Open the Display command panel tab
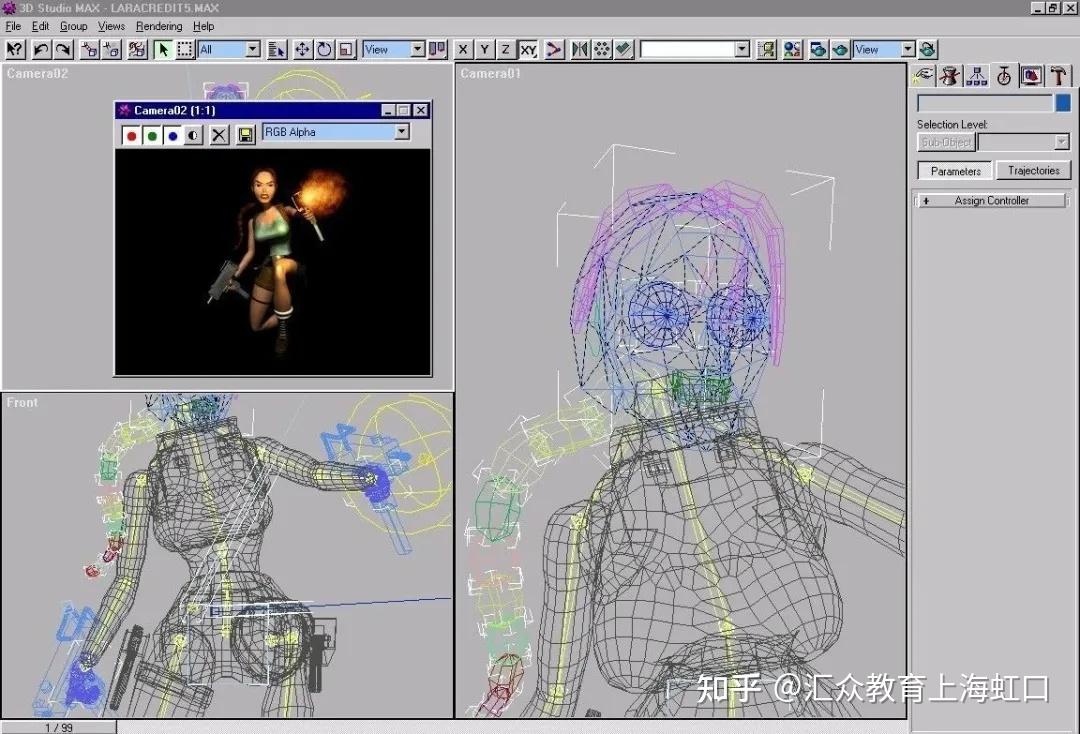 1030,75
